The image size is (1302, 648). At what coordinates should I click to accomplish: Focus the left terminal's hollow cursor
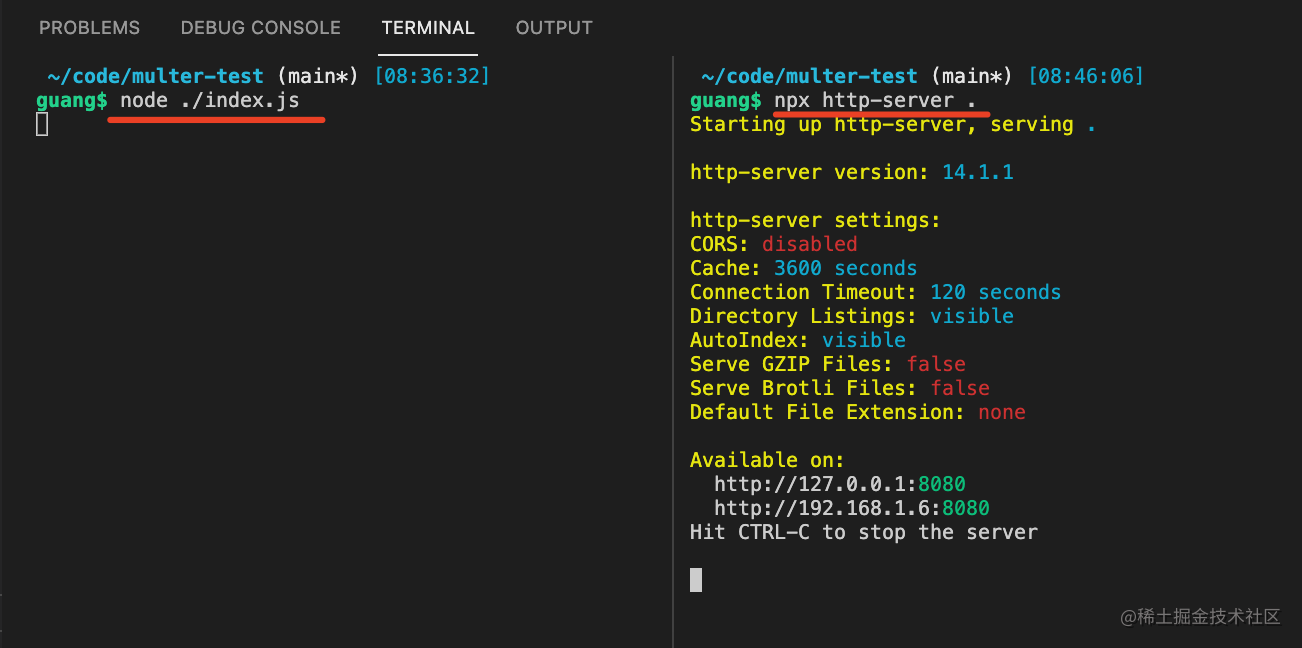[42, 124]
